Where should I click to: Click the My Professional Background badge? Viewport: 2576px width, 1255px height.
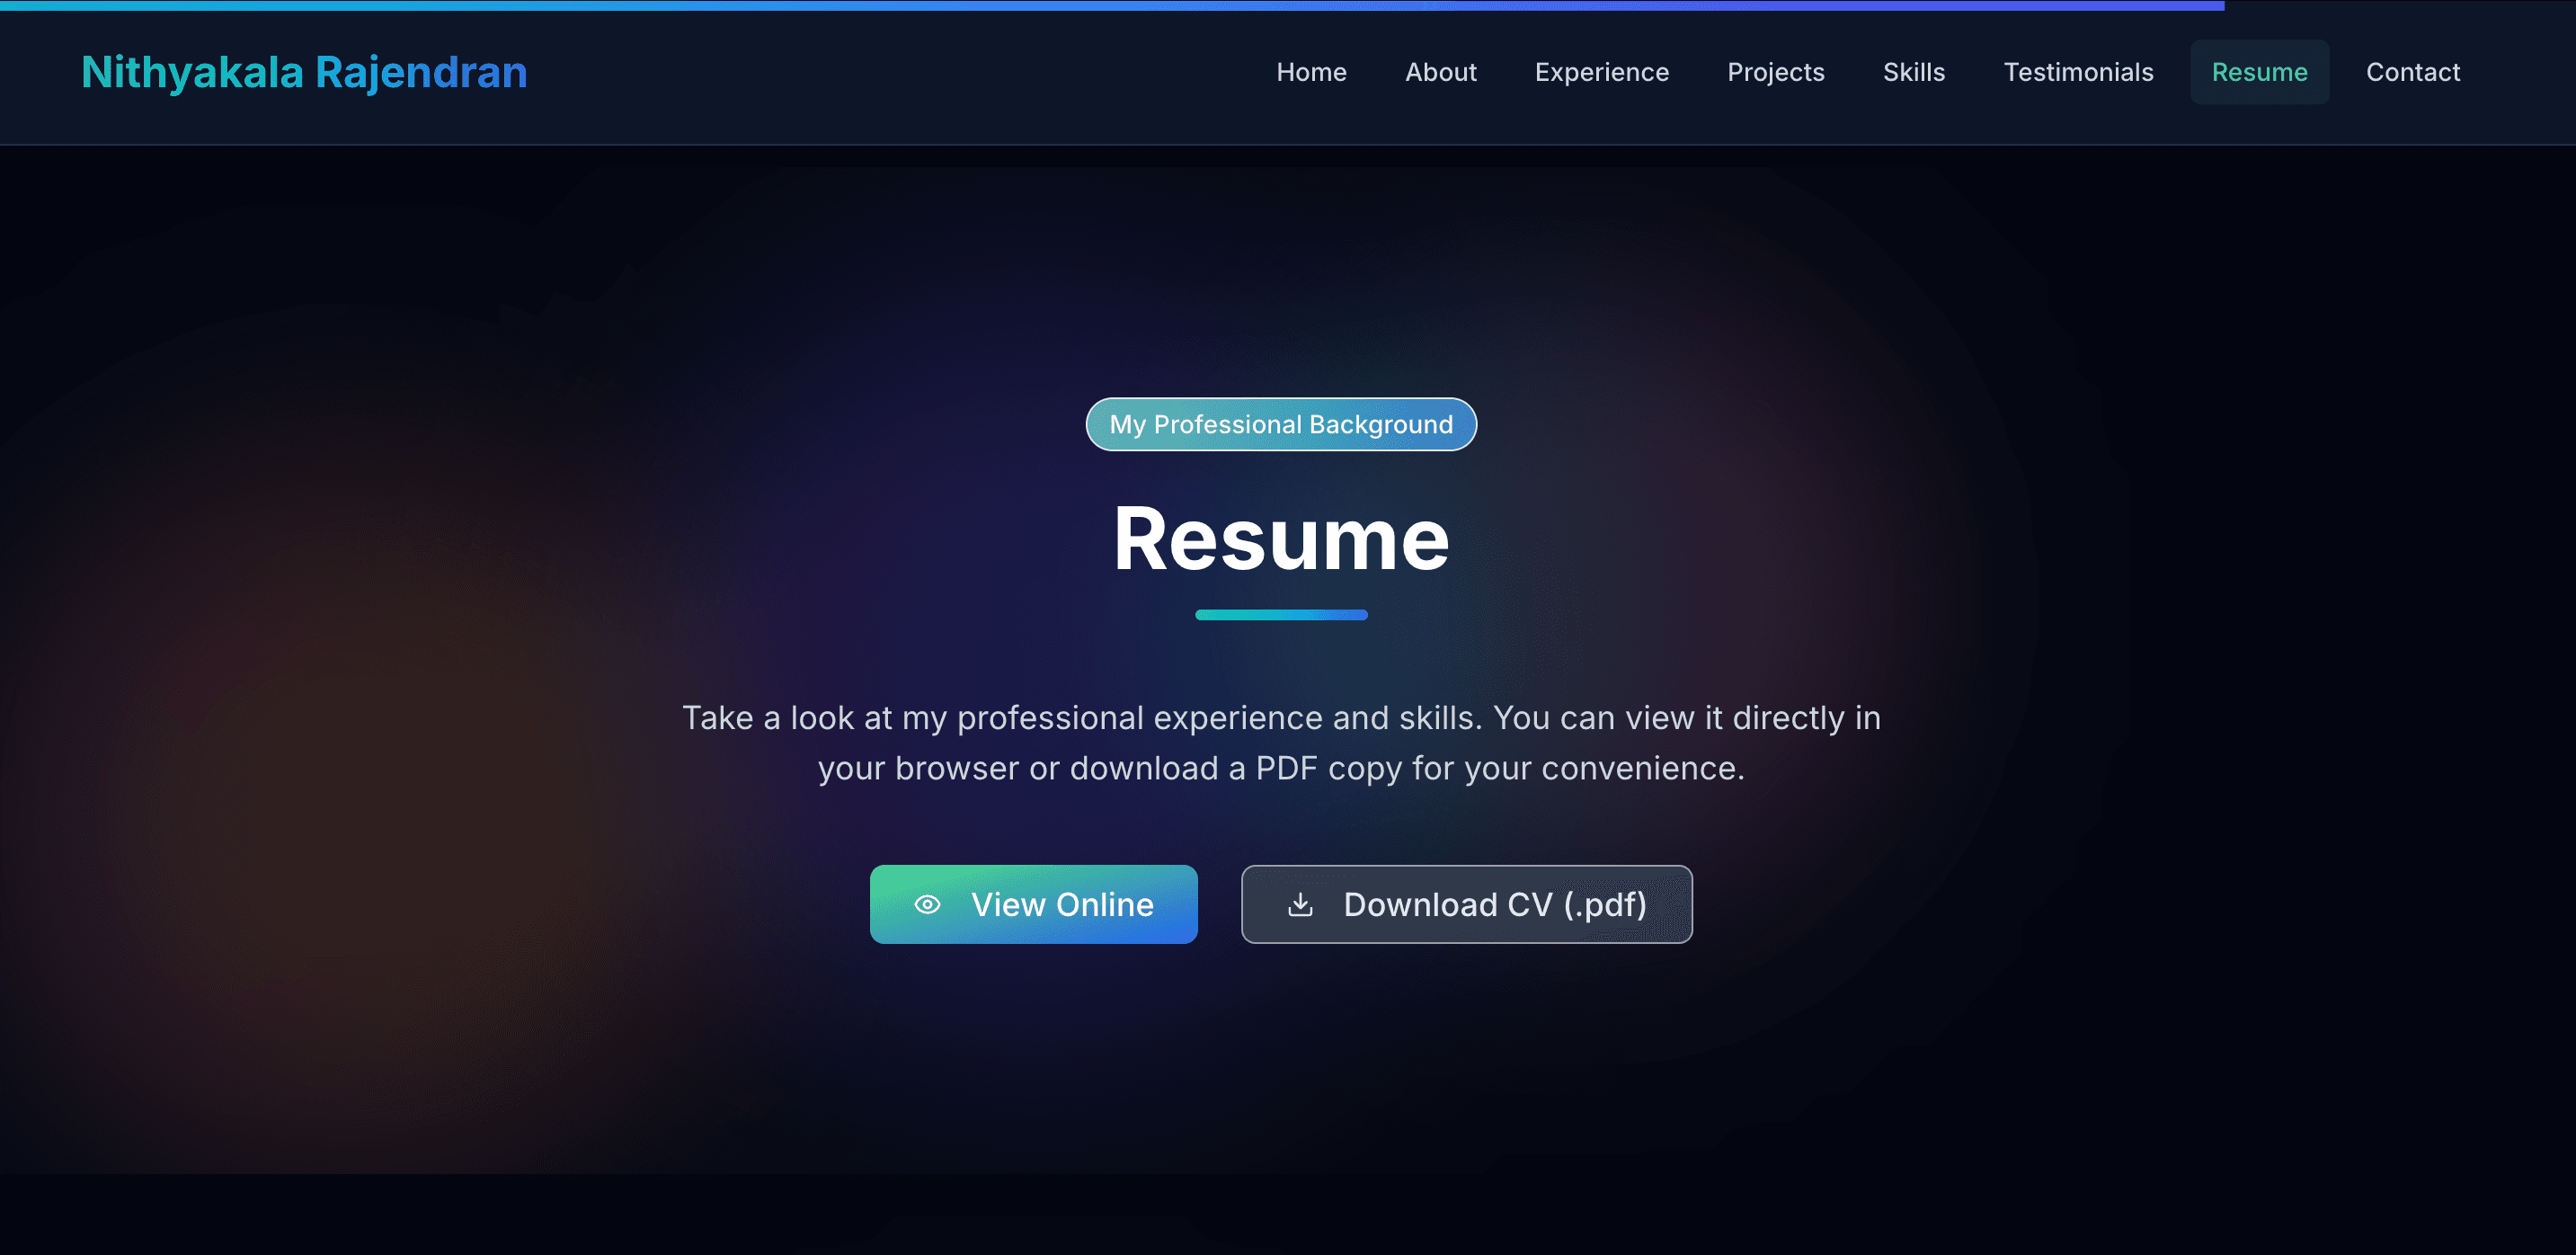1280,424
